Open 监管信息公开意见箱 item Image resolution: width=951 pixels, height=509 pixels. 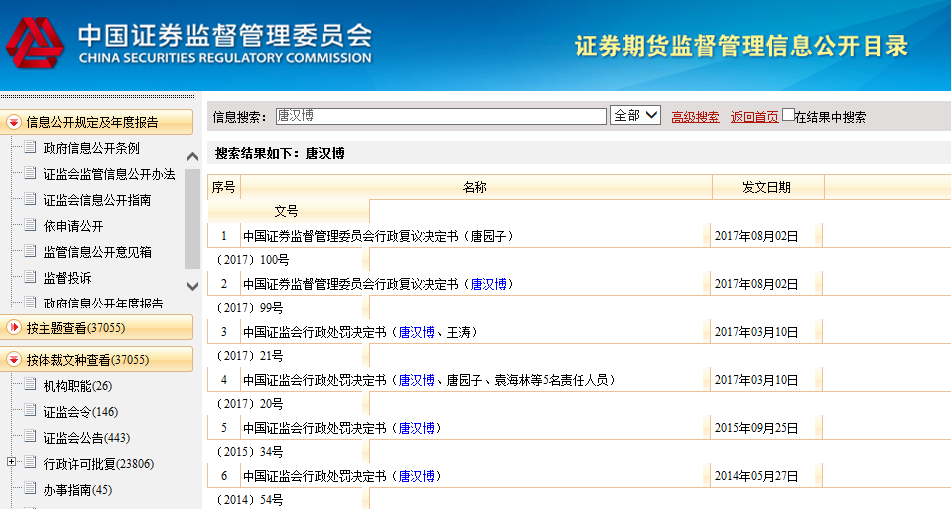[x=98, y=252]
